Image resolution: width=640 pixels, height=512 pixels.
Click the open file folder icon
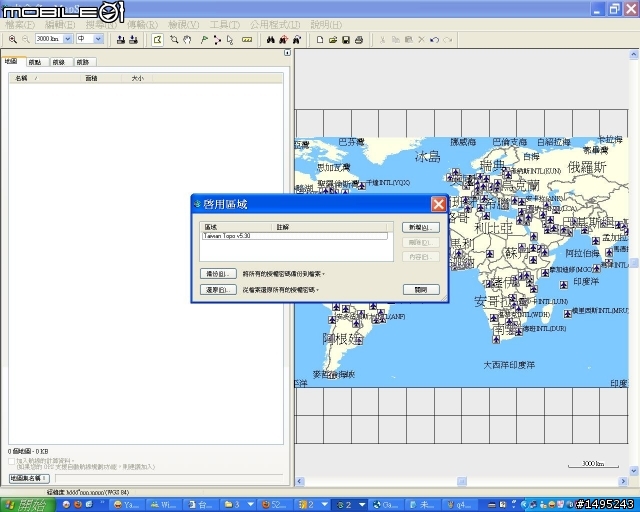(333, 40)
